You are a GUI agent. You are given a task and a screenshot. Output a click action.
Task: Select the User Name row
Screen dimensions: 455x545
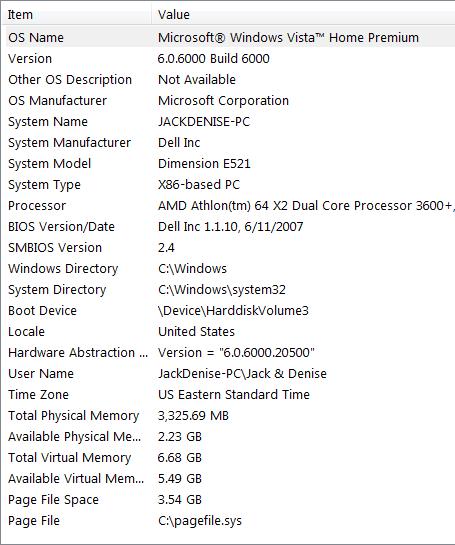[228, 373]
